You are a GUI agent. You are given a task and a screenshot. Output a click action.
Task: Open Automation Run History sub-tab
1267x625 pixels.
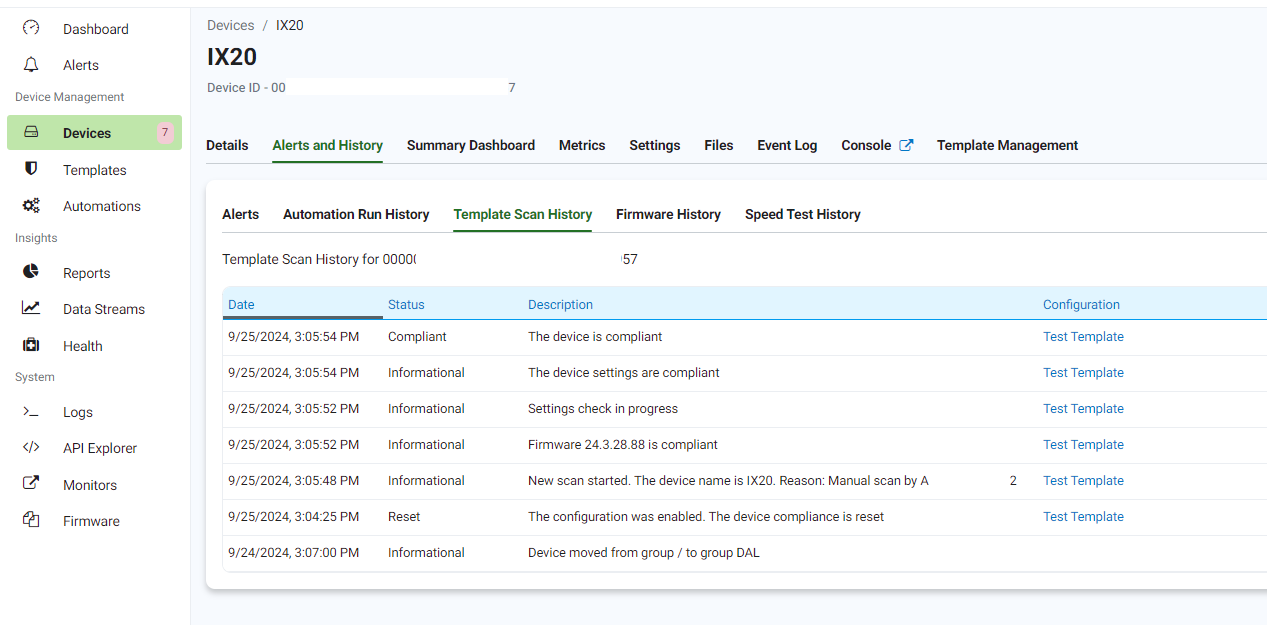356,214
